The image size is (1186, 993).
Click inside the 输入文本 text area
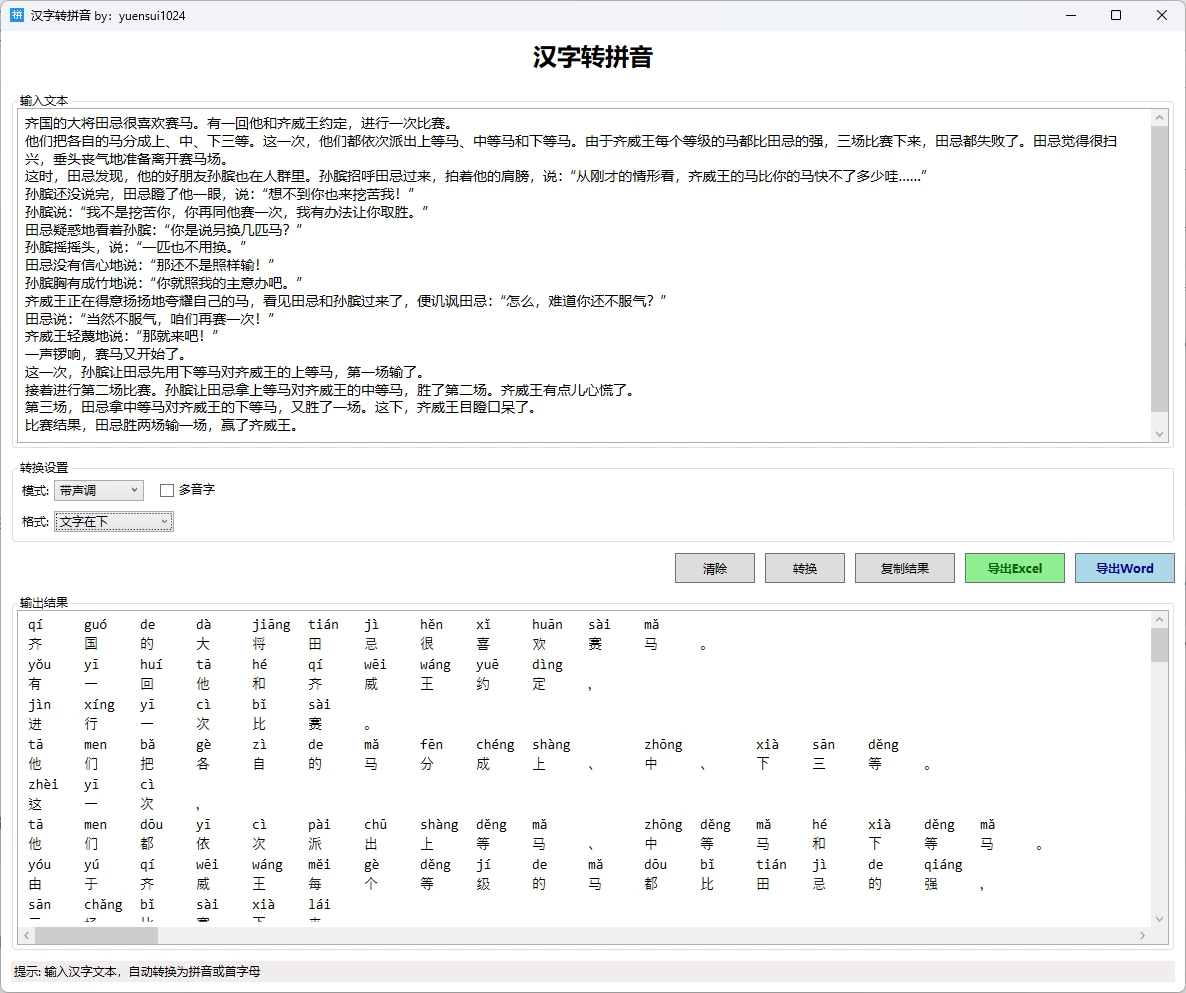coord(584,275)
